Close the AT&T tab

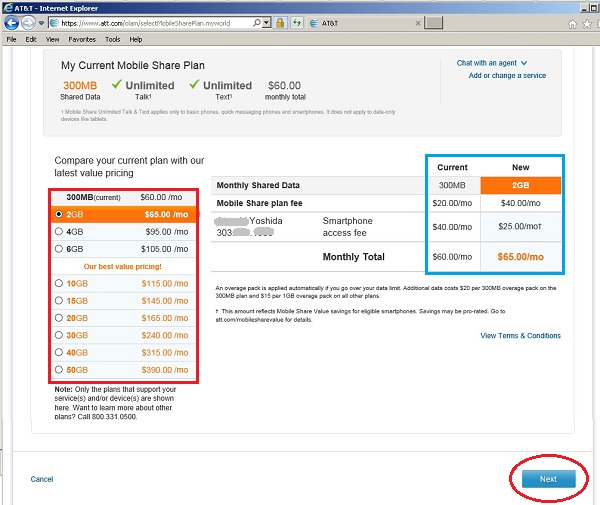[x=418, y=23]
